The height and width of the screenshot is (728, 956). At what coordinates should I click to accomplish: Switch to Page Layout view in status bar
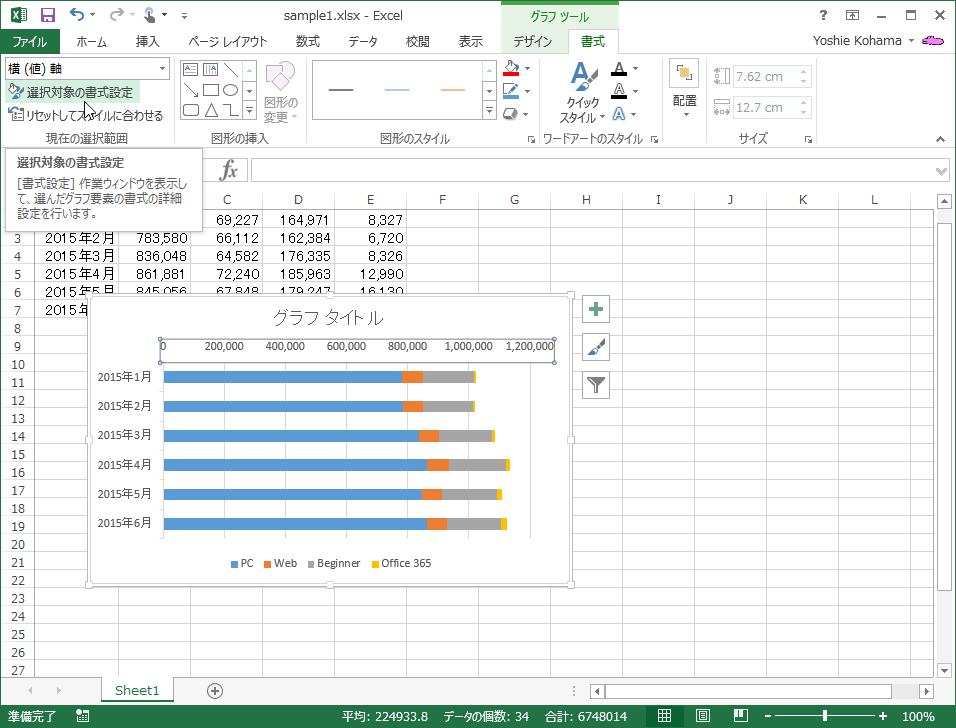702,716
